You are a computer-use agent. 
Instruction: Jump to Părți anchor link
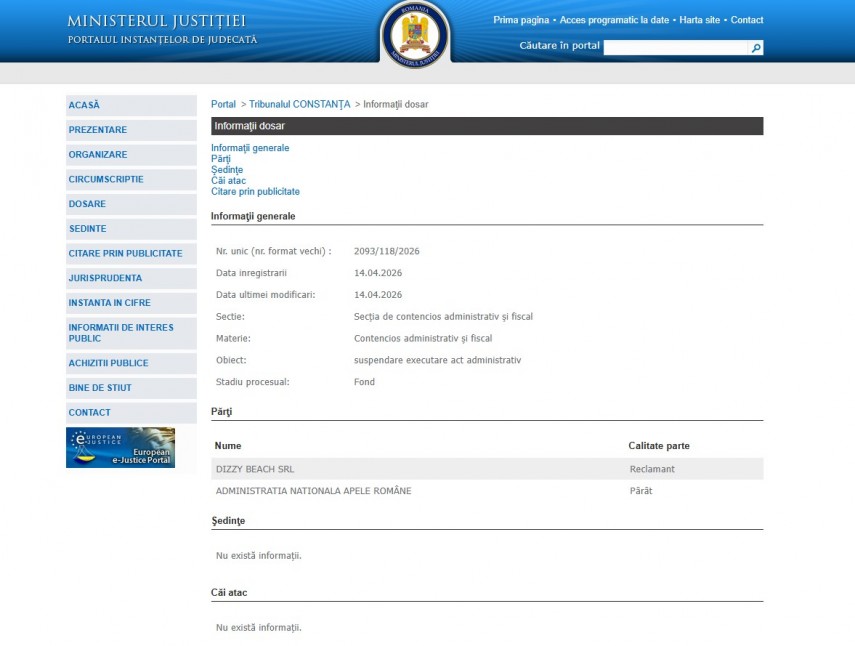(221, 159)
